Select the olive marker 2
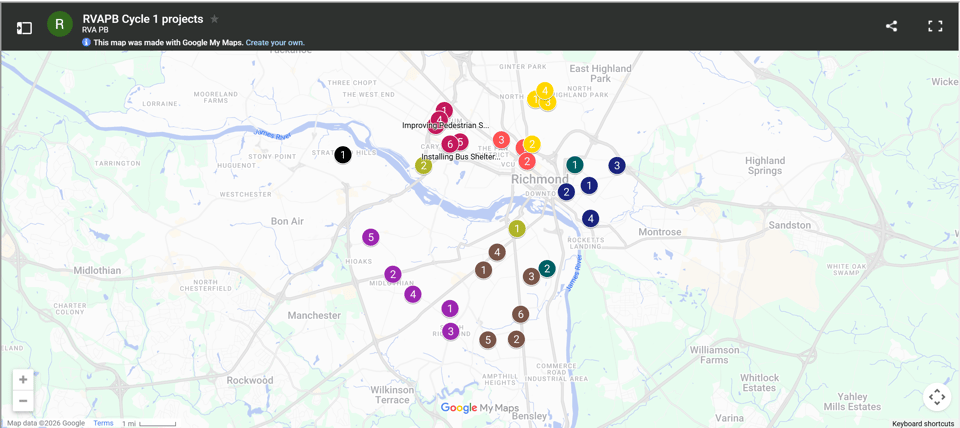 pyautogui.click(x=423, y=165)
